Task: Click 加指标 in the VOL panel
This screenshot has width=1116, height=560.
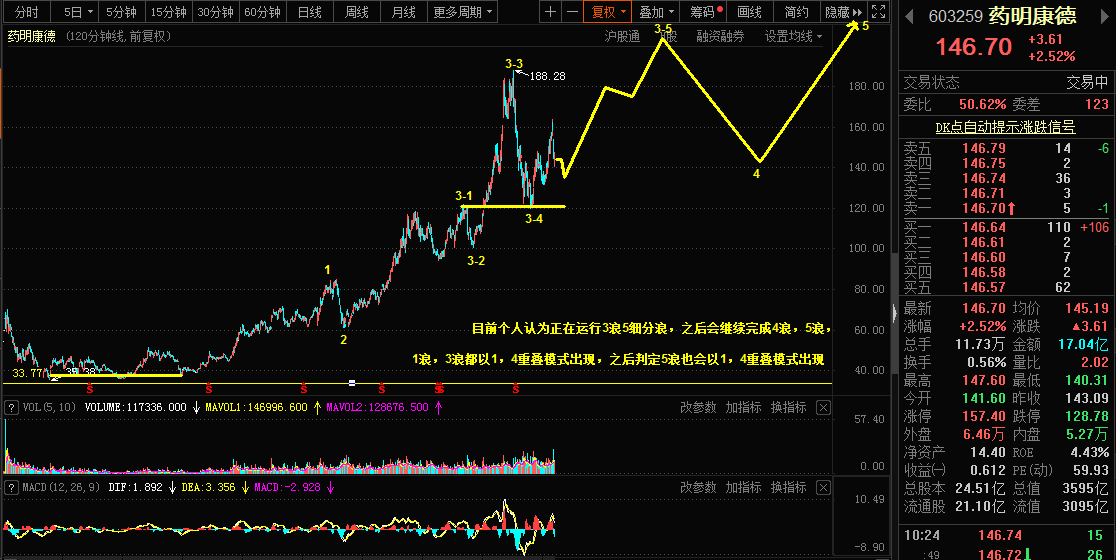Action: 743,408
